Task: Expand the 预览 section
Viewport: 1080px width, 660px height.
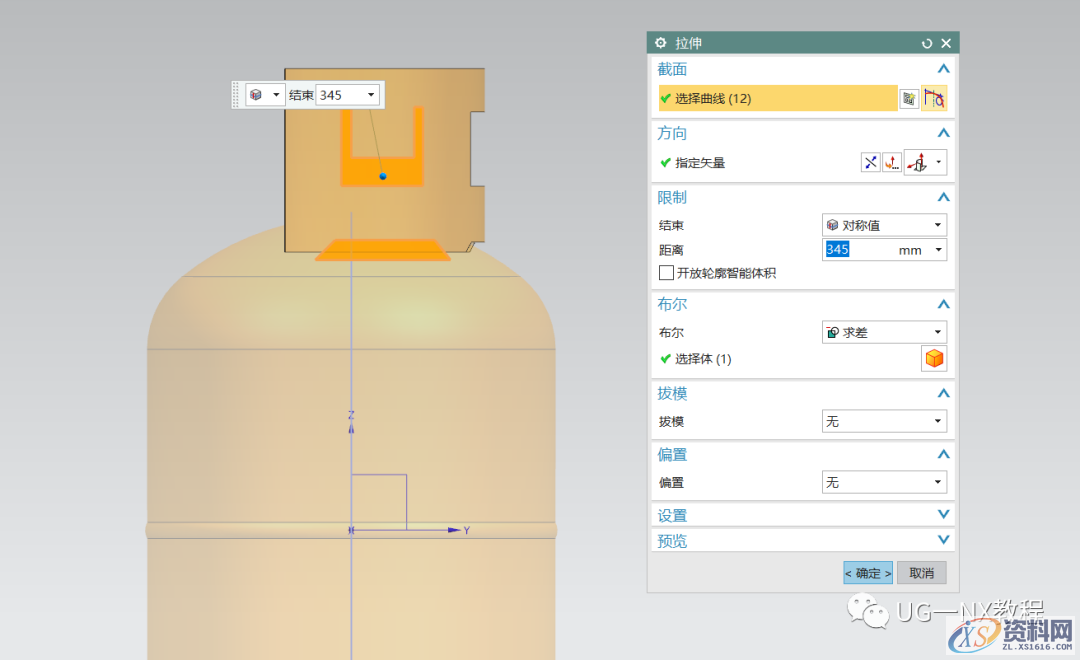Action: coord(942,540)
